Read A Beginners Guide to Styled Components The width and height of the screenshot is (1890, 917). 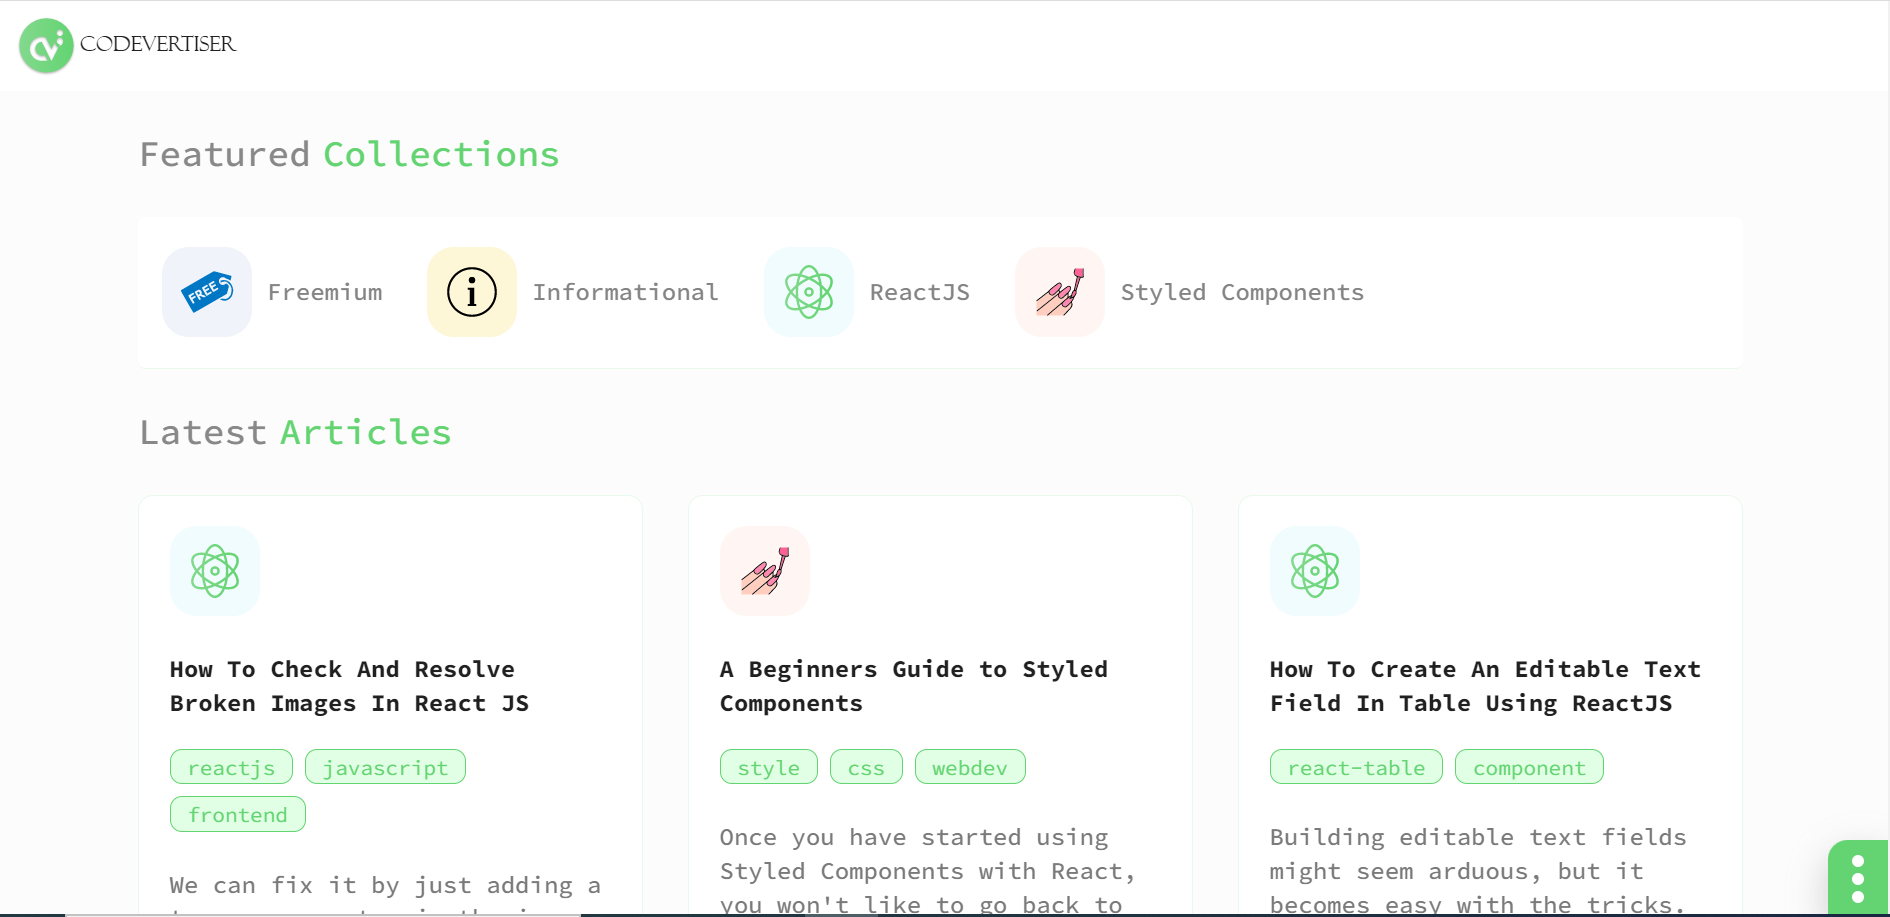point(913,686)
